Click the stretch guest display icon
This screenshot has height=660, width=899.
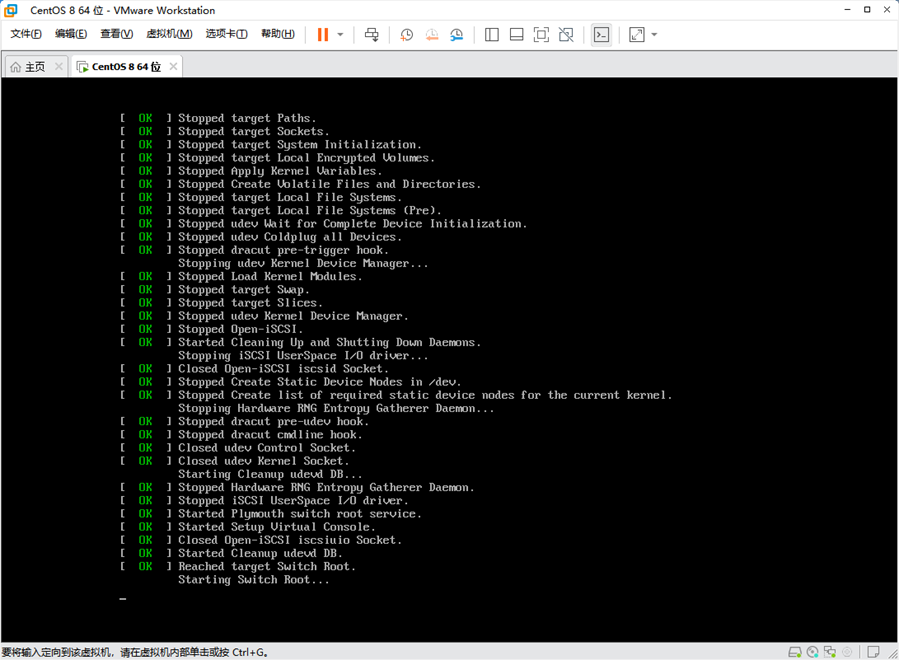coord(636,34)
